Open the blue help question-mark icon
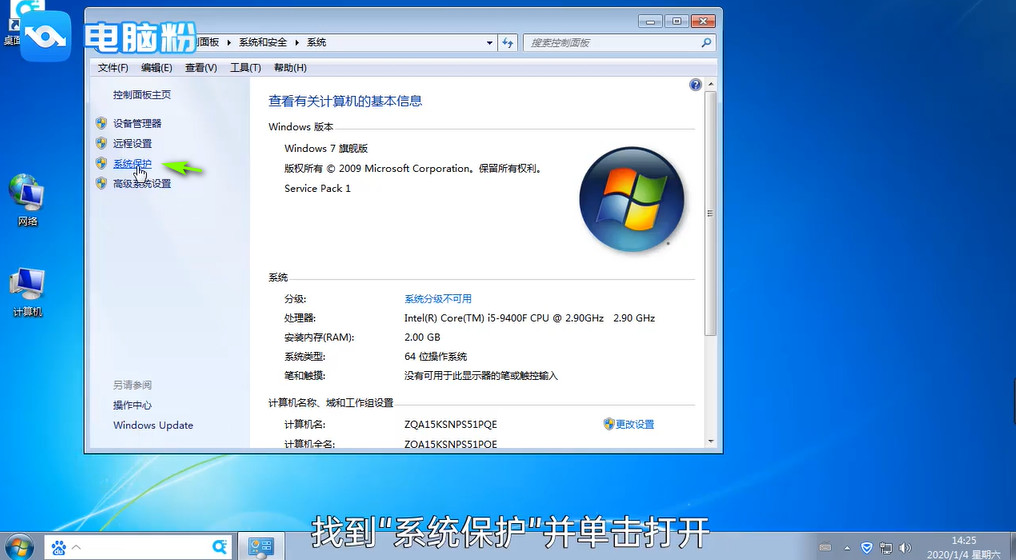The width and height of the screenshot is (1016, 560). [x=695, y=84]
